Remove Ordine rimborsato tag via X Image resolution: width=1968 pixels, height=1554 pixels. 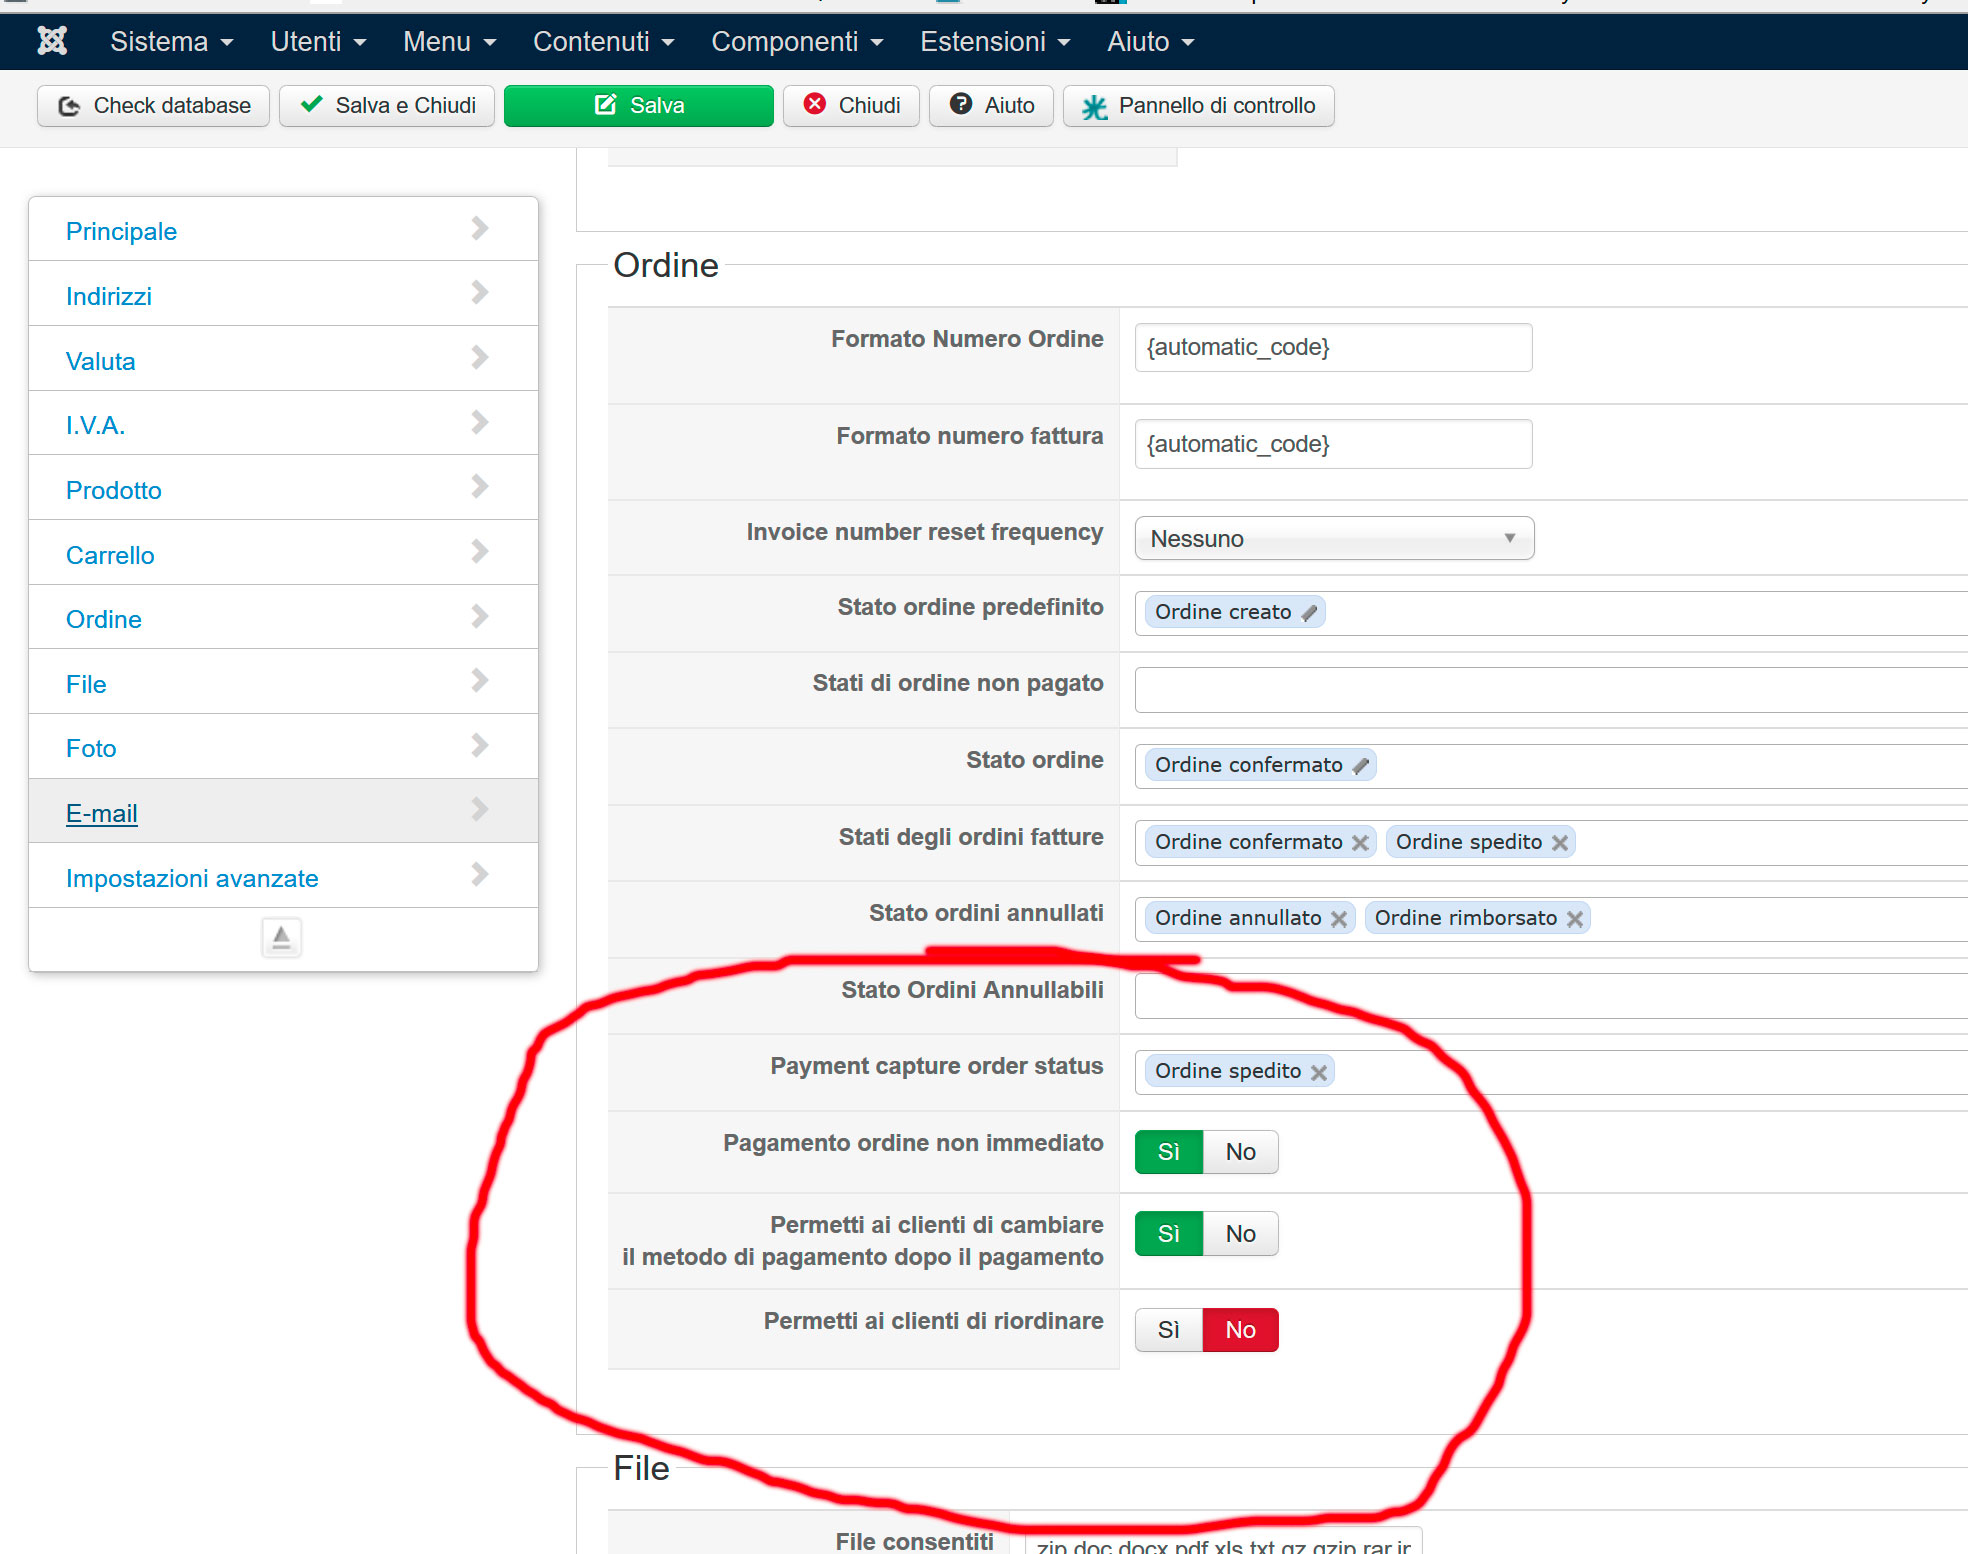1575,919
